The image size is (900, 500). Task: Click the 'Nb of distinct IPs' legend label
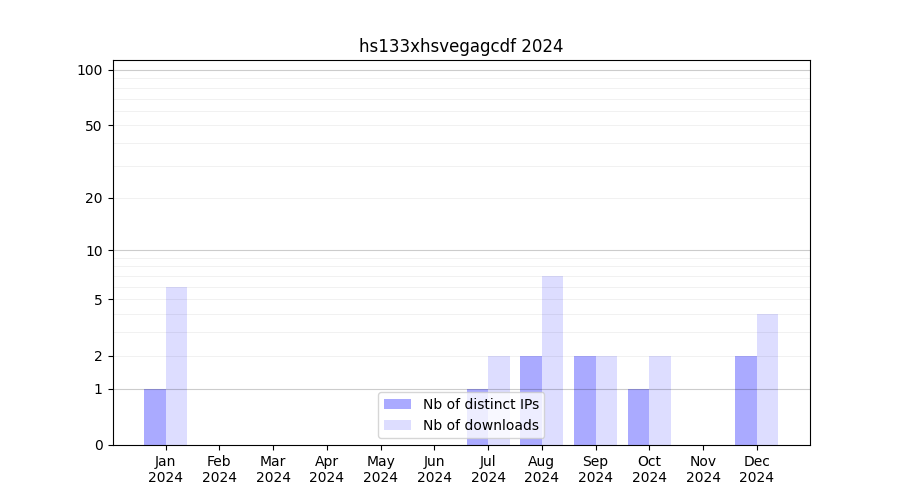coord(480,404)
